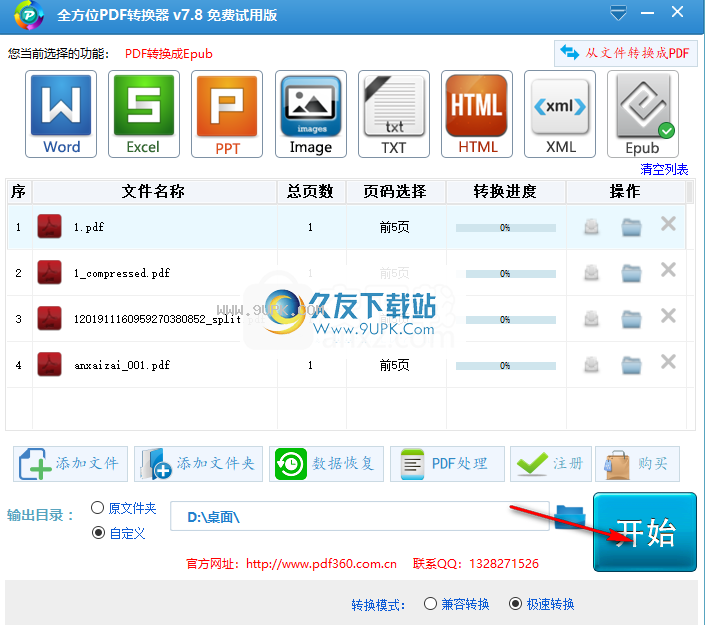Select the TXT conversion format
The width and height of the screenshot is (706, 625).
point(394,114)
